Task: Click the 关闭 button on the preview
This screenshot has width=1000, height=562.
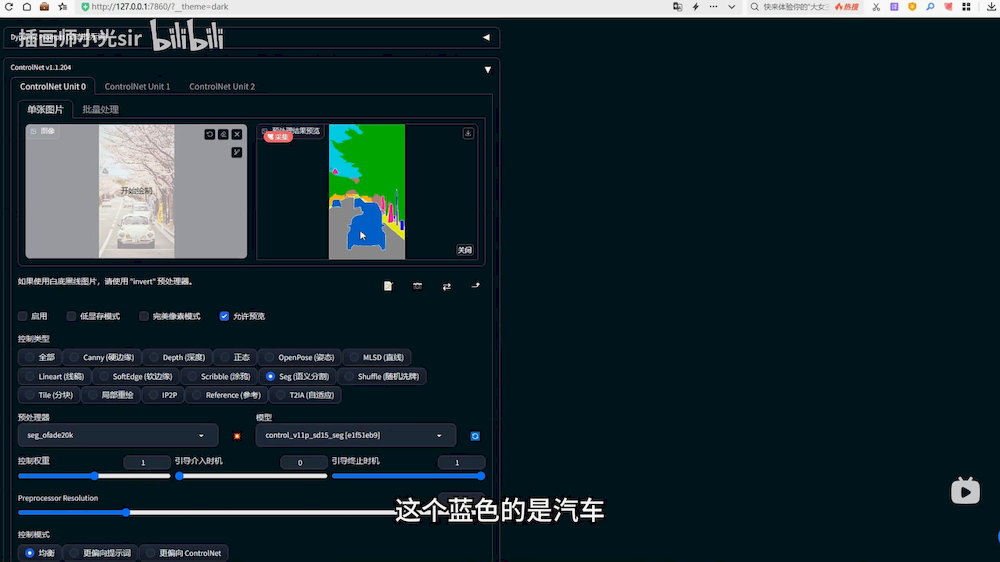Action: [464, 250]
